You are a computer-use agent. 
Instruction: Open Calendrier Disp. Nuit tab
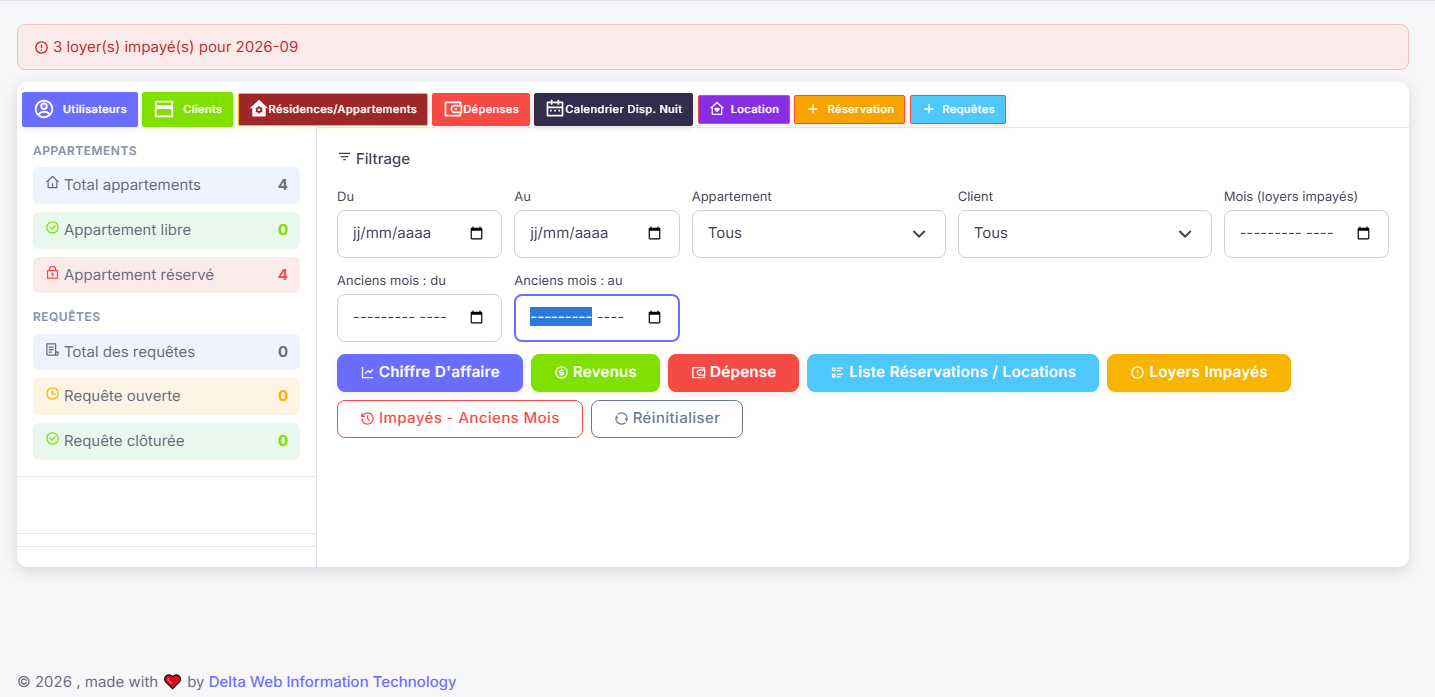click(x=613, y=109)
